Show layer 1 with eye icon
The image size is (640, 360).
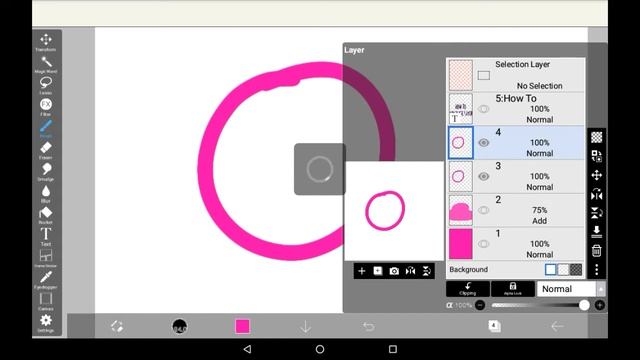click(x=484, y=244)
